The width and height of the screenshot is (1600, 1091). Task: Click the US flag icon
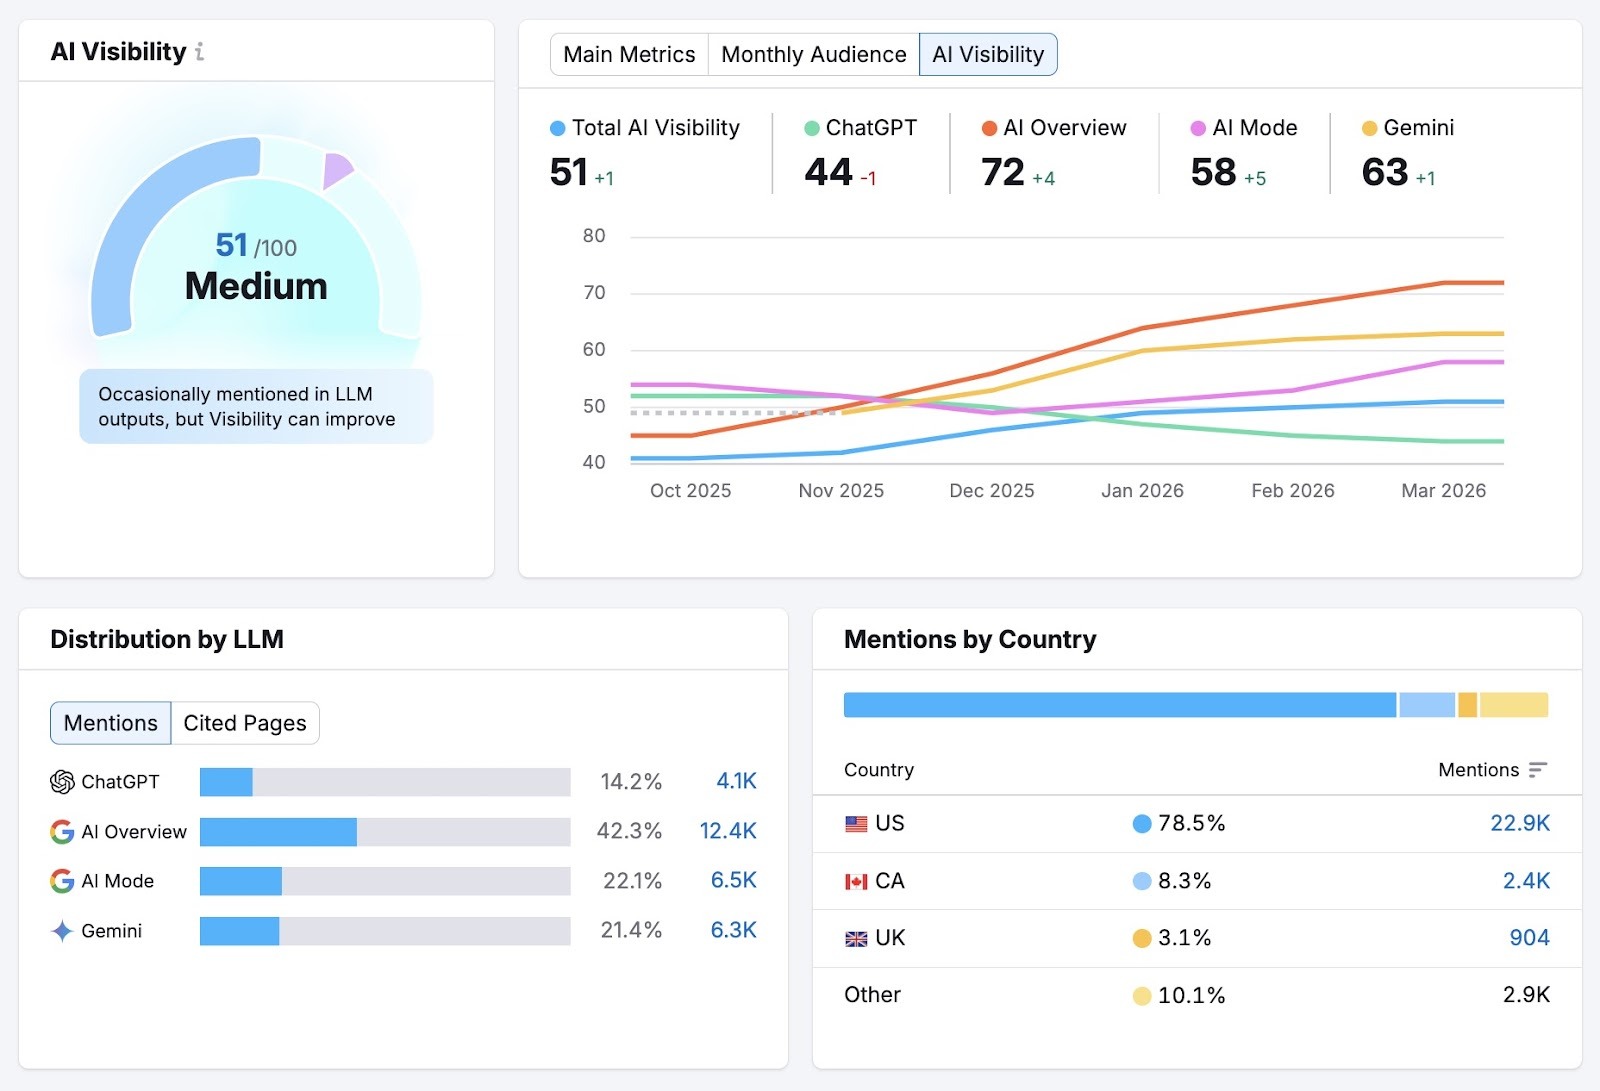click(x=855, y=823)
